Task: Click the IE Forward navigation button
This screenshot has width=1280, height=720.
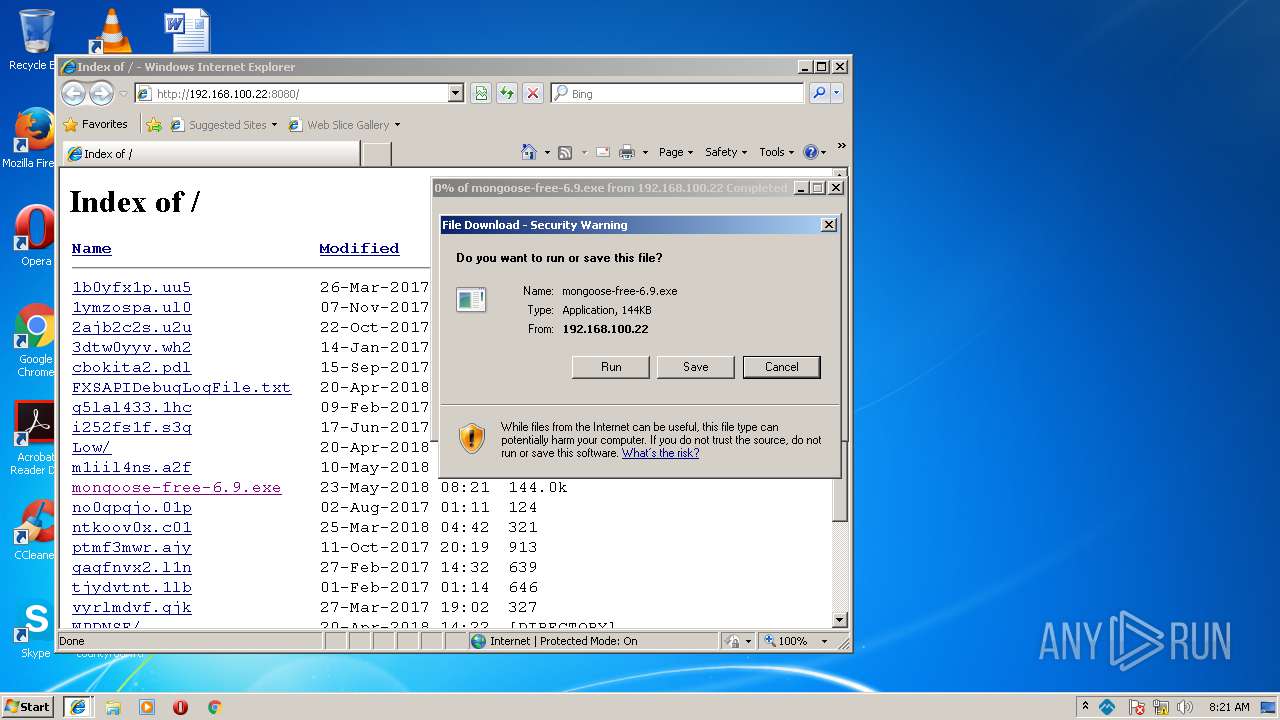Action: point(101,93)
